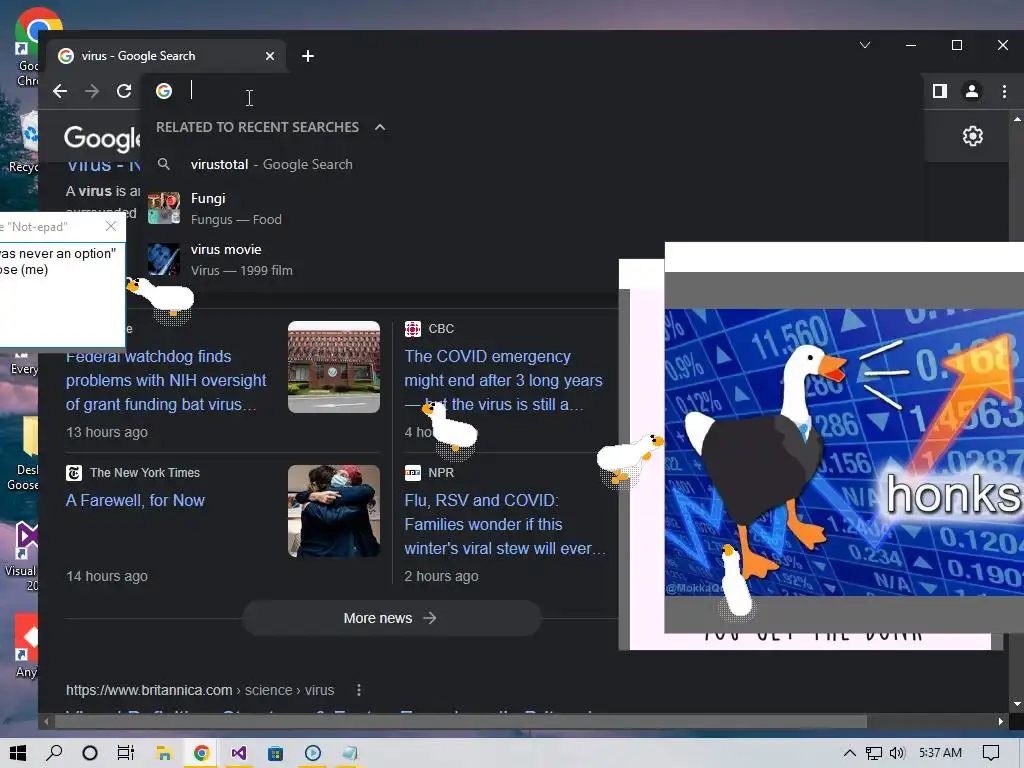Toggle Chrome side panel icon
Screen dimensions: 1024x768
pyautogui.click(x=940, y=91)
